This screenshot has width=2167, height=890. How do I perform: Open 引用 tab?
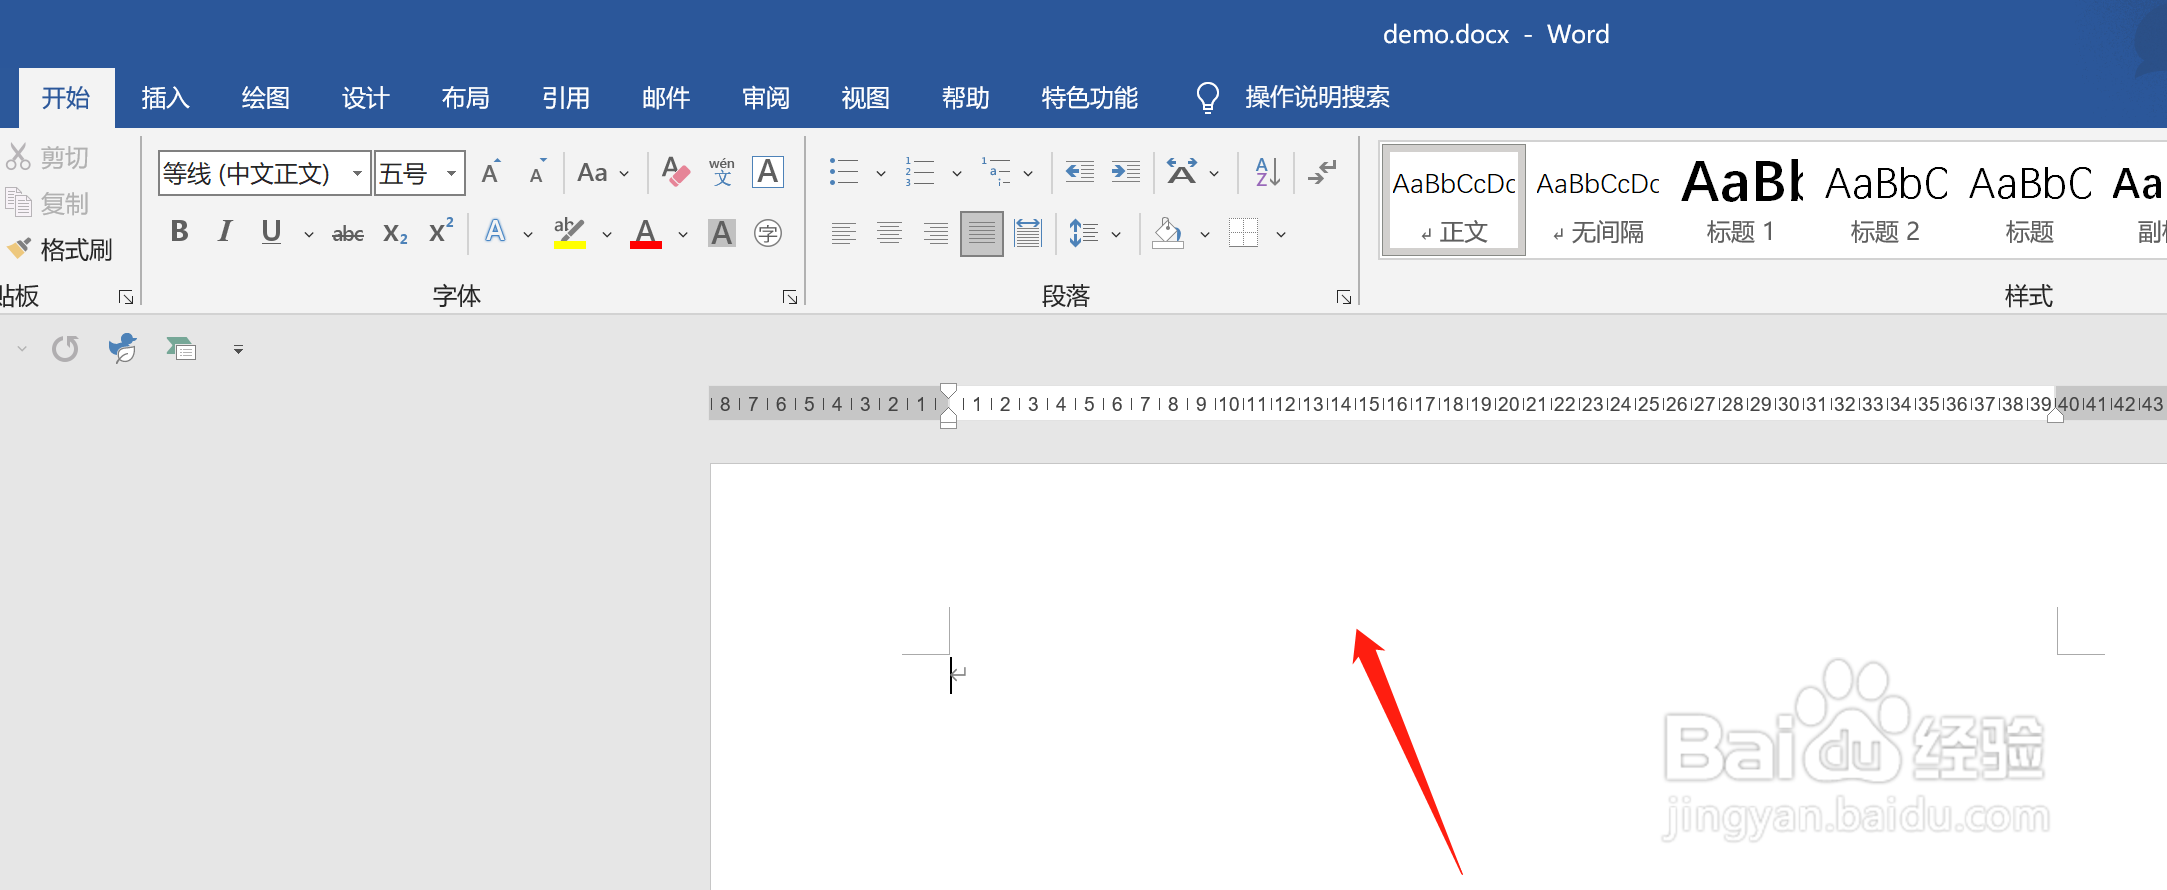(x=566, y=98)
